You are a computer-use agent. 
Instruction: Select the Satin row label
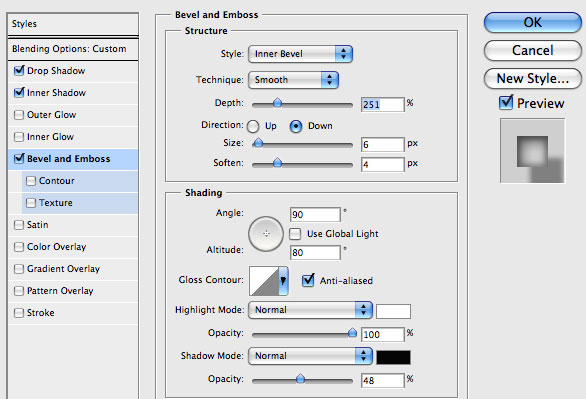pos(37,225)
